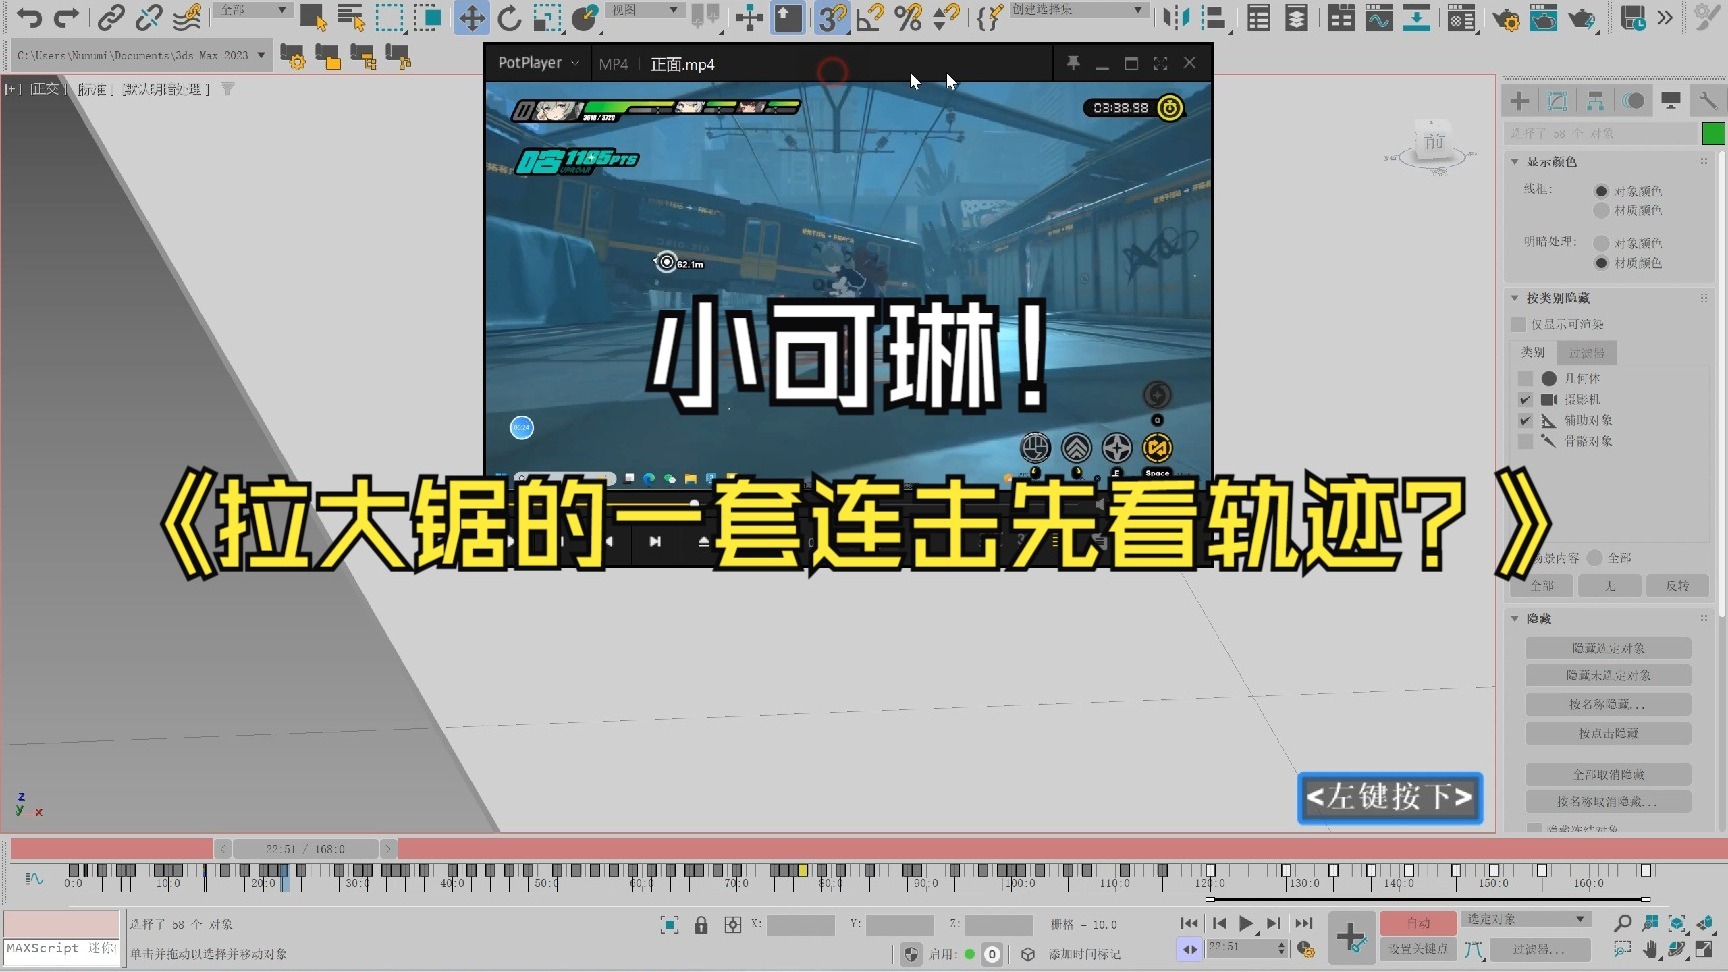This screenshot has height=972, width=1728.
Task: Toggle the 3D Snaps button
Action: [831, 17]
